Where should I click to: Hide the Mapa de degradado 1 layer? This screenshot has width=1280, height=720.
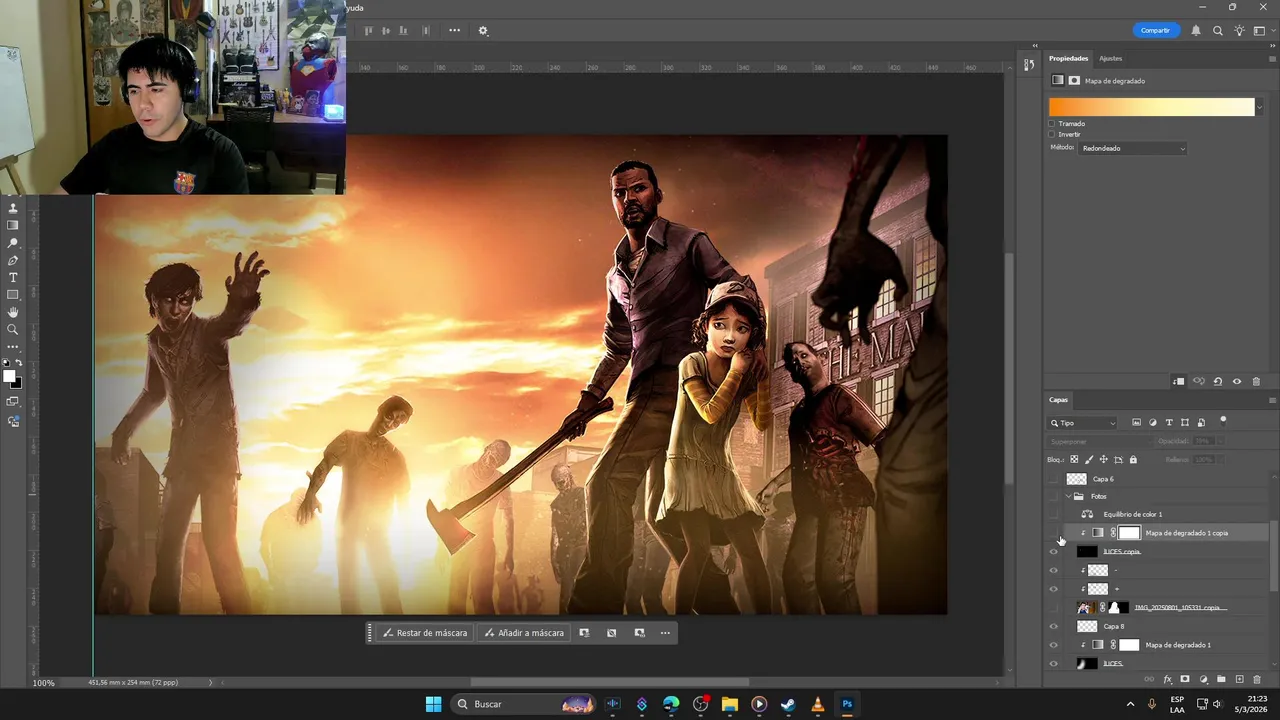(1053, 645)
